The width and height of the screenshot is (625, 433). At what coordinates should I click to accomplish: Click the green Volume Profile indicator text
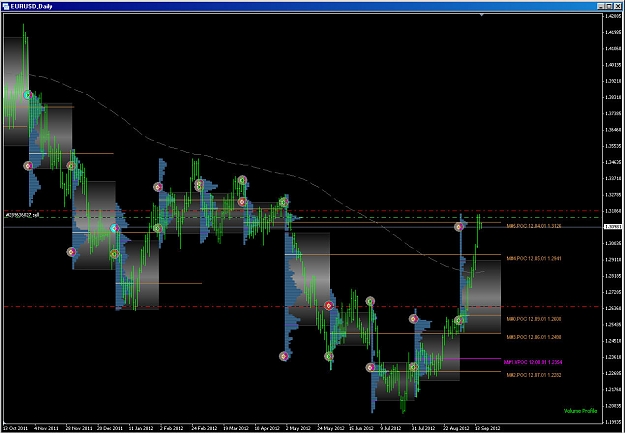click(x=580, y=411)
